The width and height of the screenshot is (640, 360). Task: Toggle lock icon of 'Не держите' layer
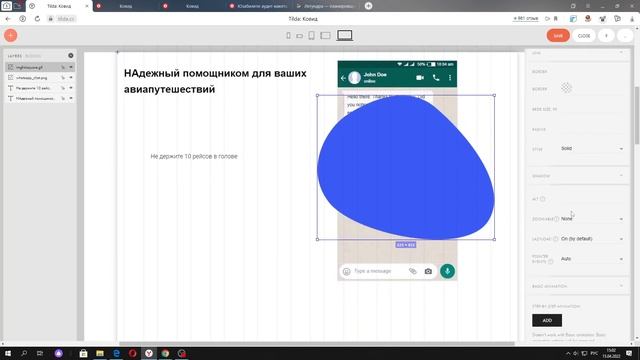(x=63, y=88)
